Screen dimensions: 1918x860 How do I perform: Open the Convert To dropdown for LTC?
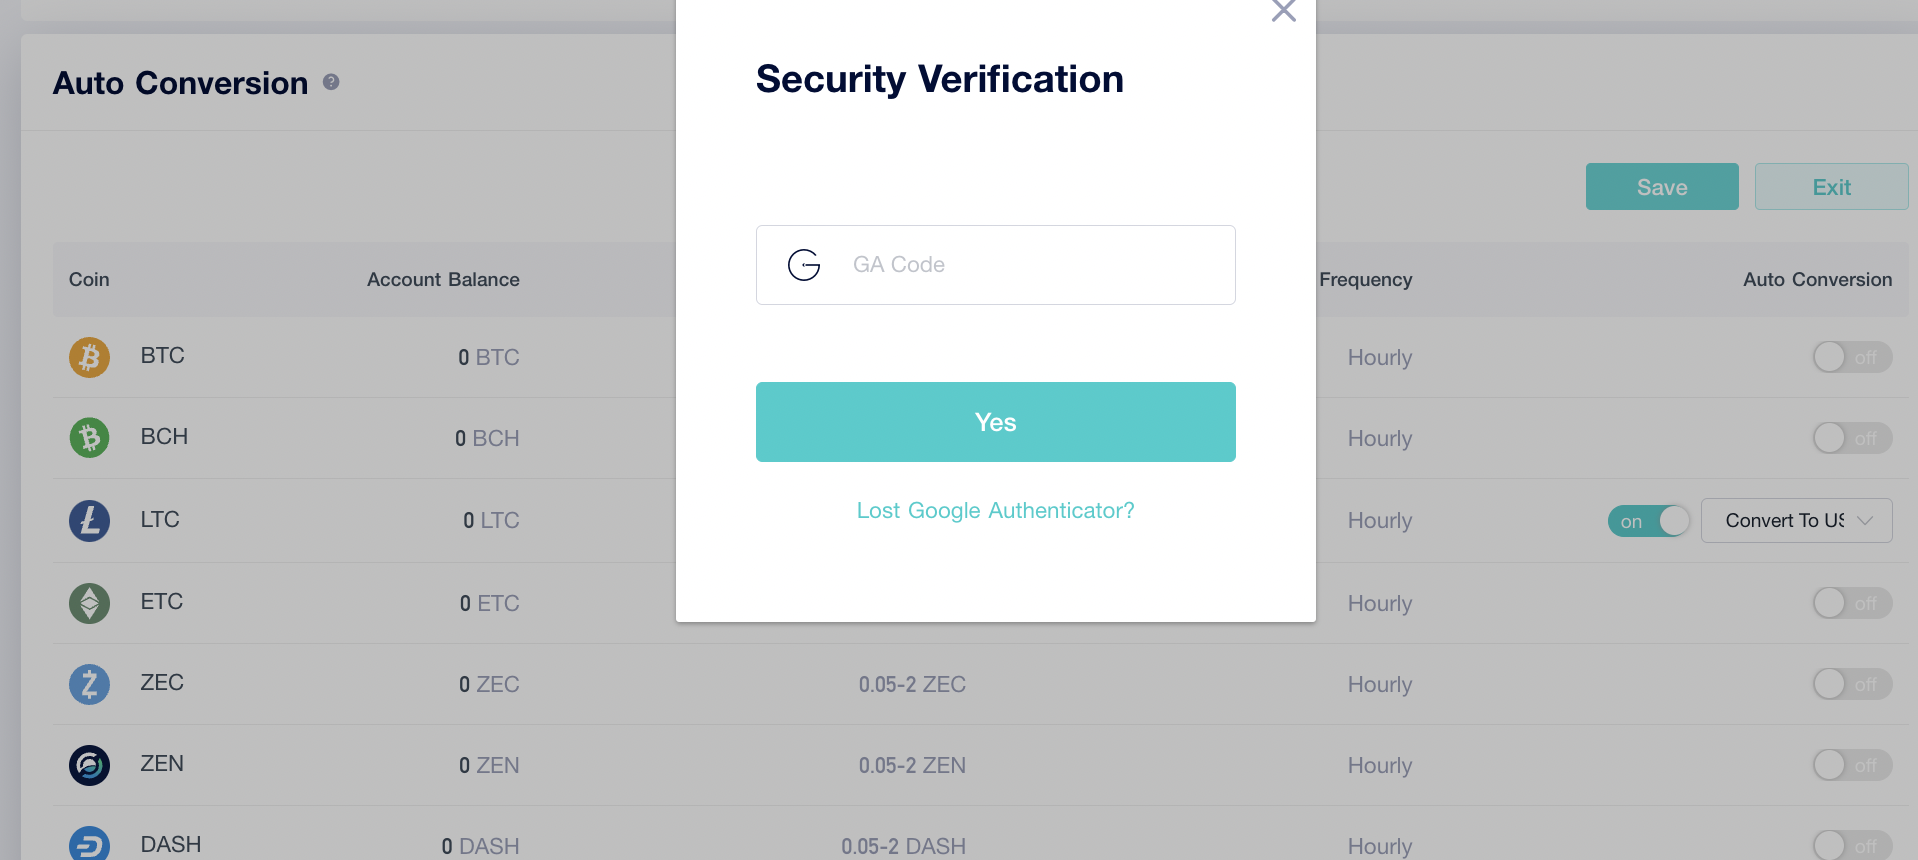pyautogui.click(x=1796, y=521)
